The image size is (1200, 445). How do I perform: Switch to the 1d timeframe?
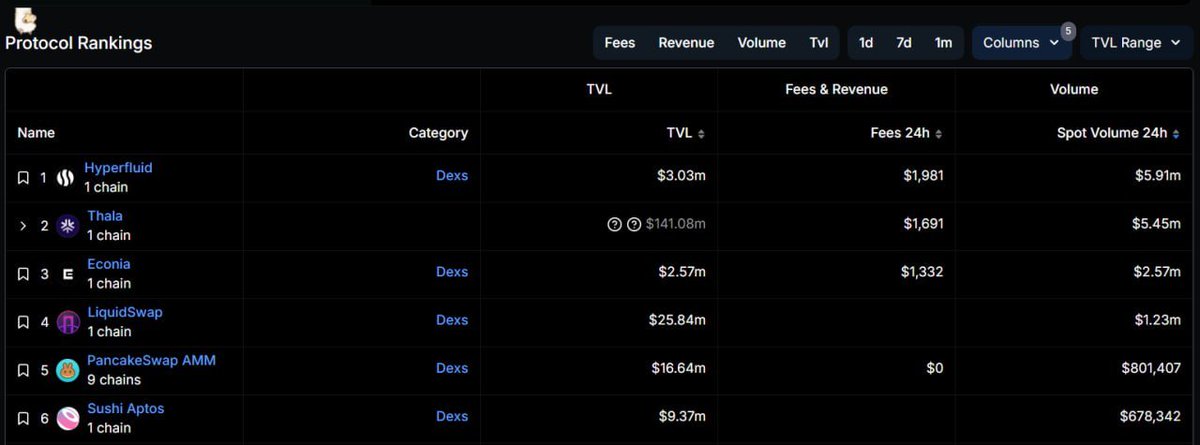tap(866, 43)
